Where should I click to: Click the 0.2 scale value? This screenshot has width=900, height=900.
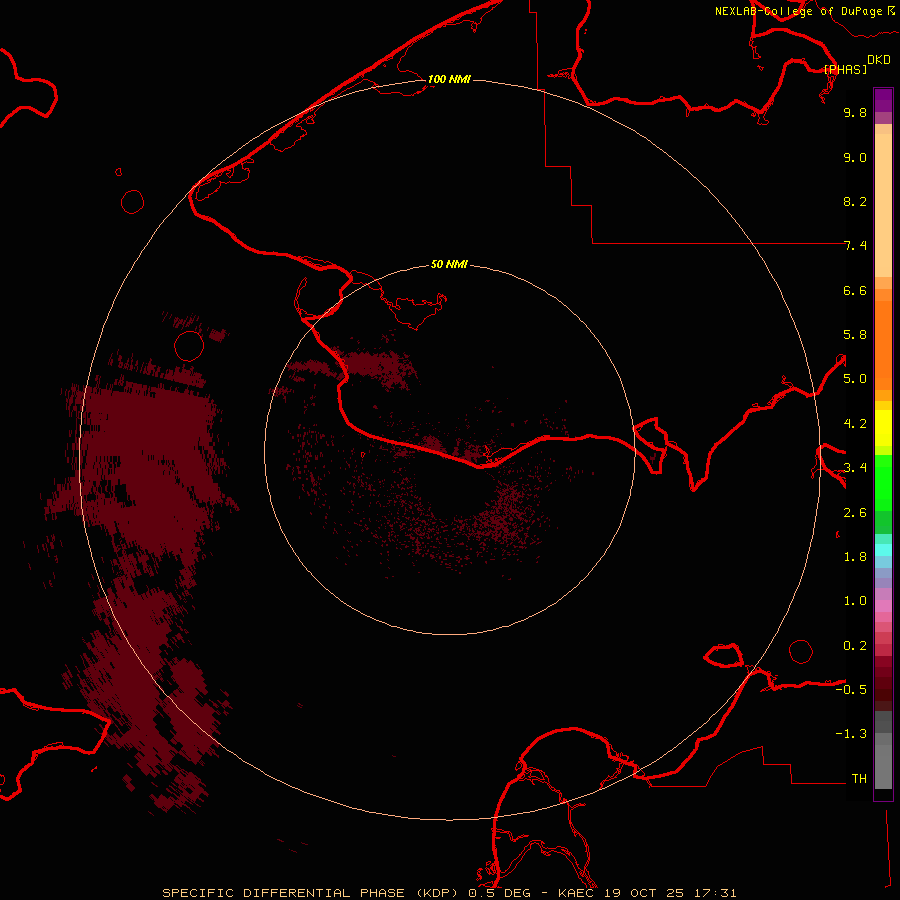pos(855,646)
